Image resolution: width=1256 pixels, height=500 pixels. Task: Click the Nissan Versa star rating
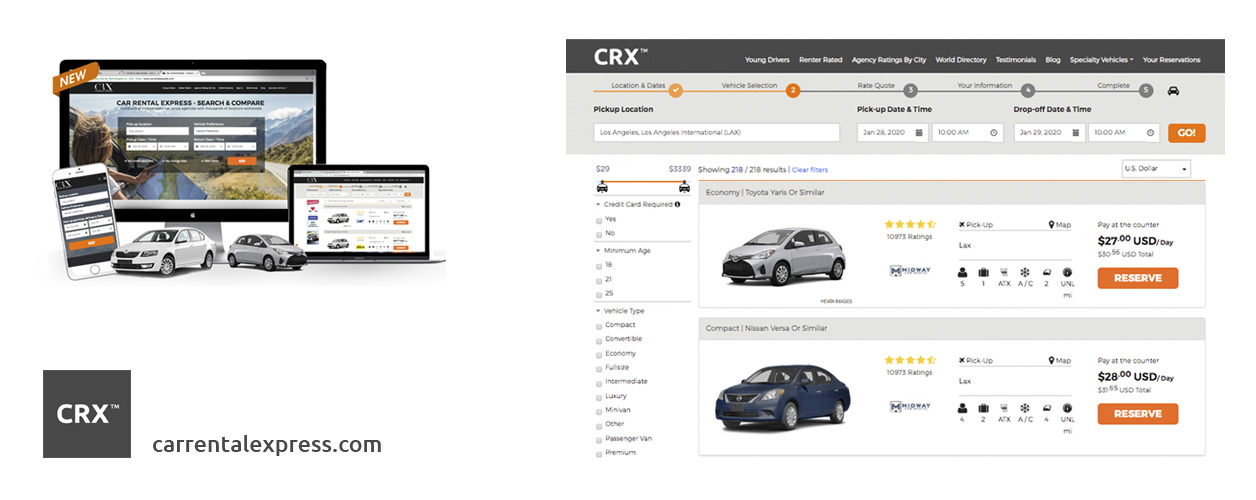click(910, 361)
